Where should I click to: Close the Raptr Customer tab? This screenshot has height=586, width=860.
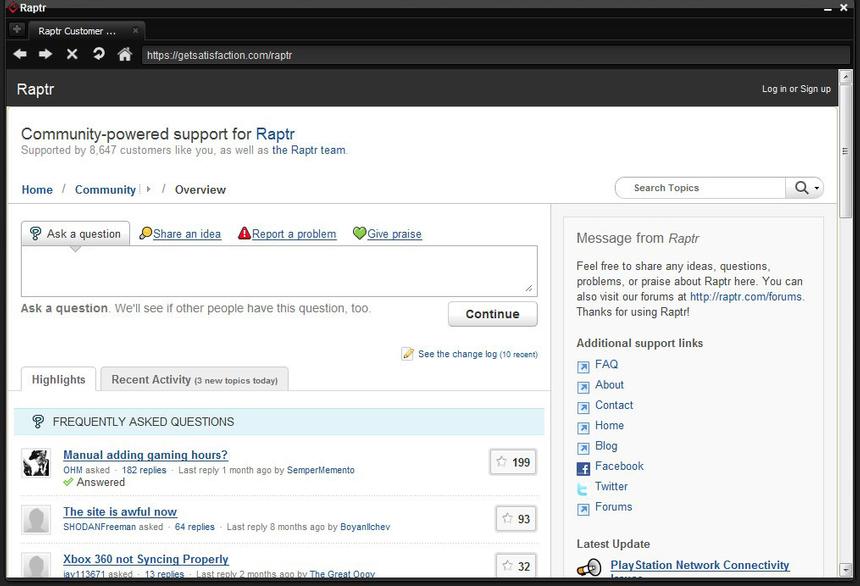(x=136, y=30)
